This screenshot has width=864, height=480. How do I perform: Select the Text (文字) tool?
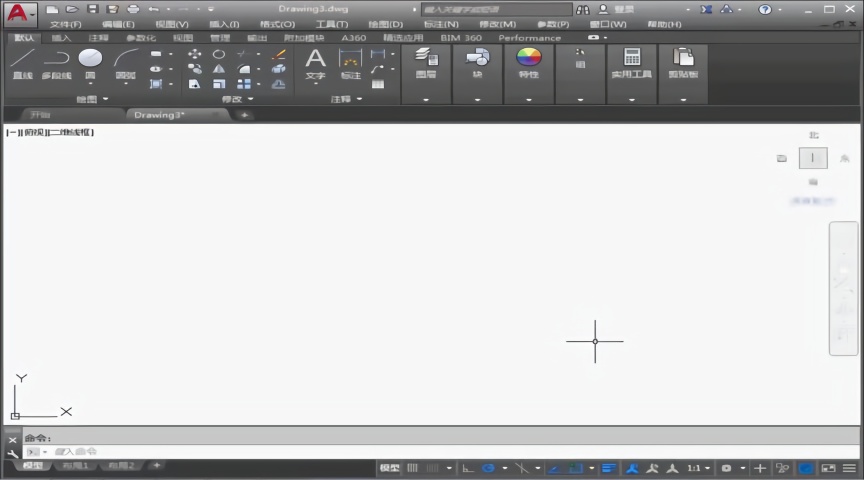(x=316, y=63)
